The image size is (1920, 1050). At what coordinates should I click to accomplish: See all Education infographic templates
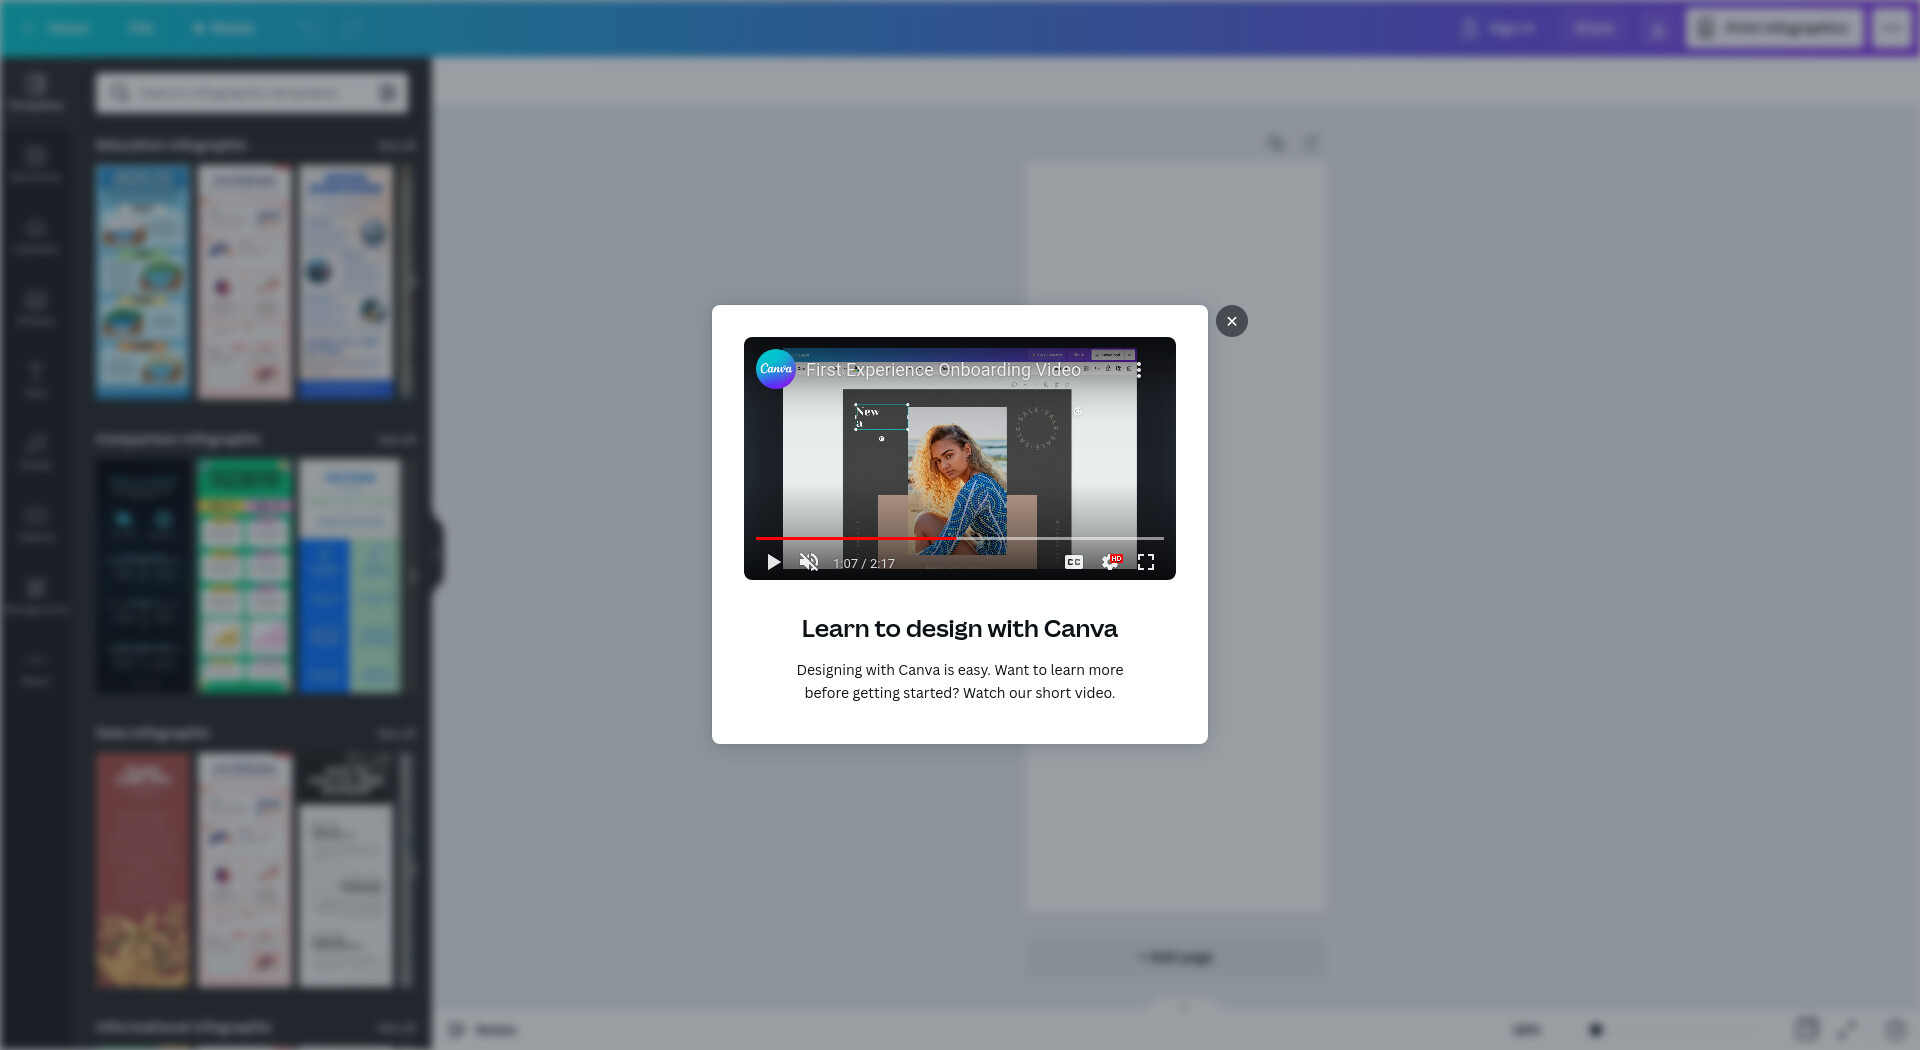tap(396, 145)
